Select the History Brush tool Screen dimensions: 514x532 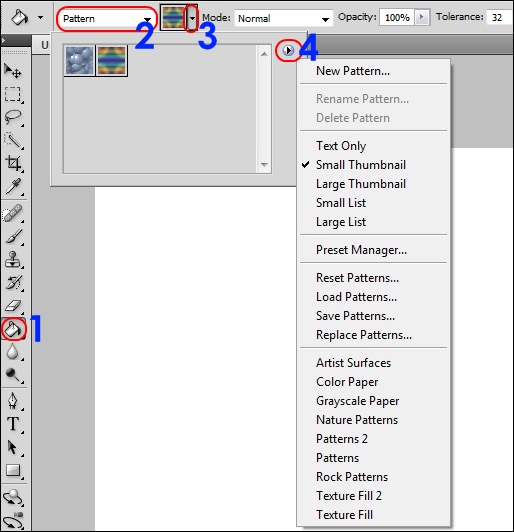[x=13, y=283]
